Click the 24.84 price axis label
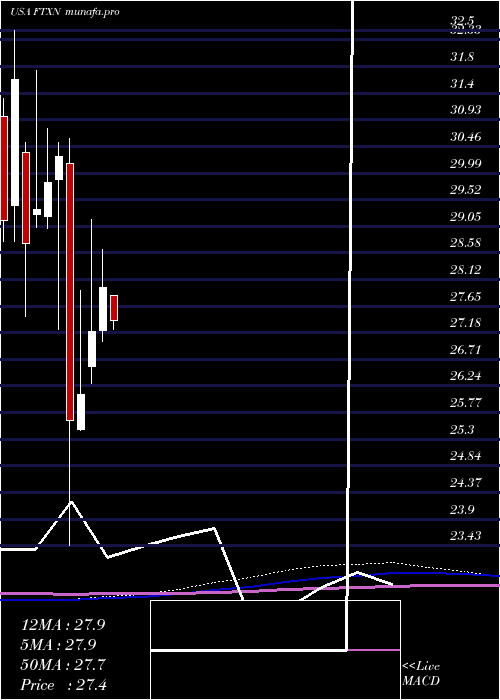Viewport: 500px width, 700px height. pos(466,456)
